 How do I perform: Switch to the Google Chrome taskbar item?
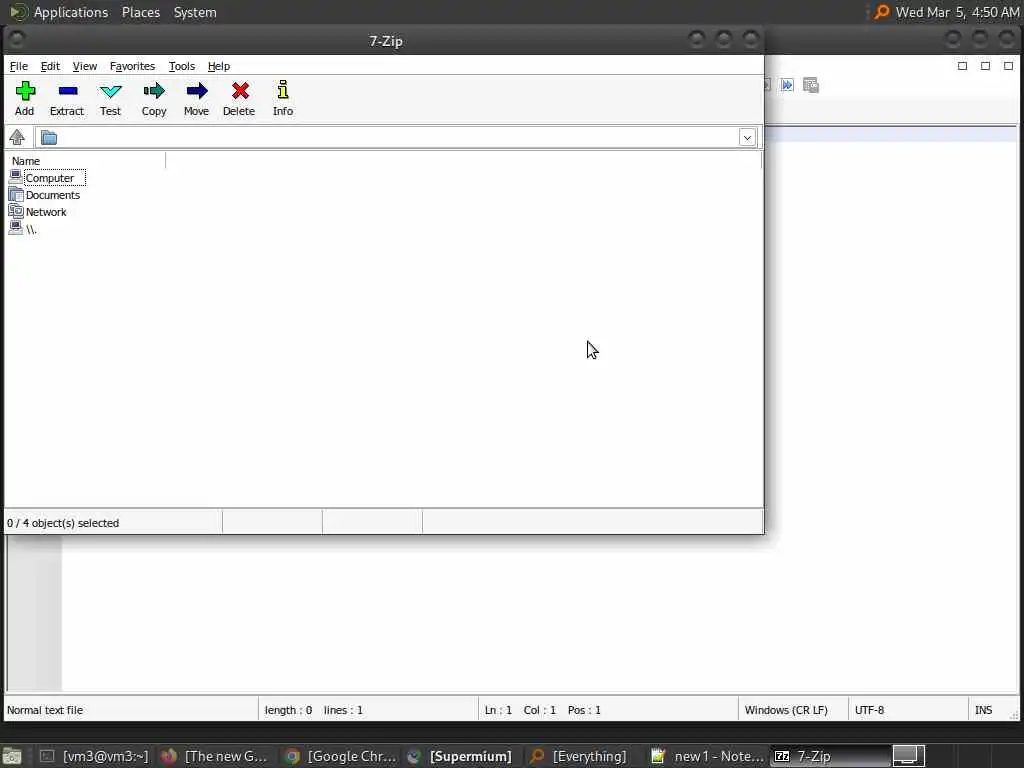(x=341, y=756)
